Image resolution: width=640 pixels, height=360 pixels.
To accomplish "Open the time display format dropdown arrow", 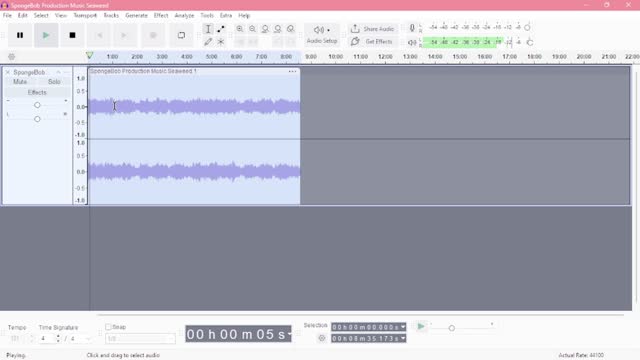I will point(289,334).
